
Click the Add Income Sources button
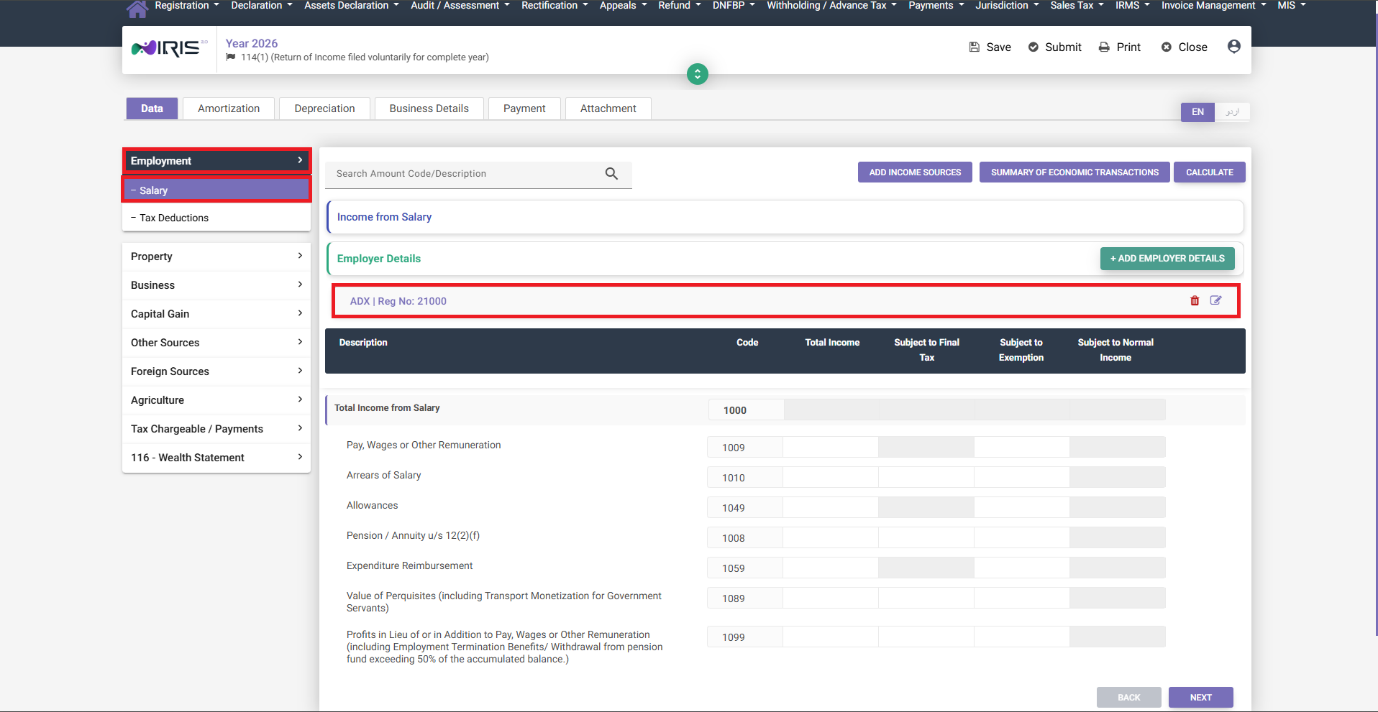click(915, 172)
